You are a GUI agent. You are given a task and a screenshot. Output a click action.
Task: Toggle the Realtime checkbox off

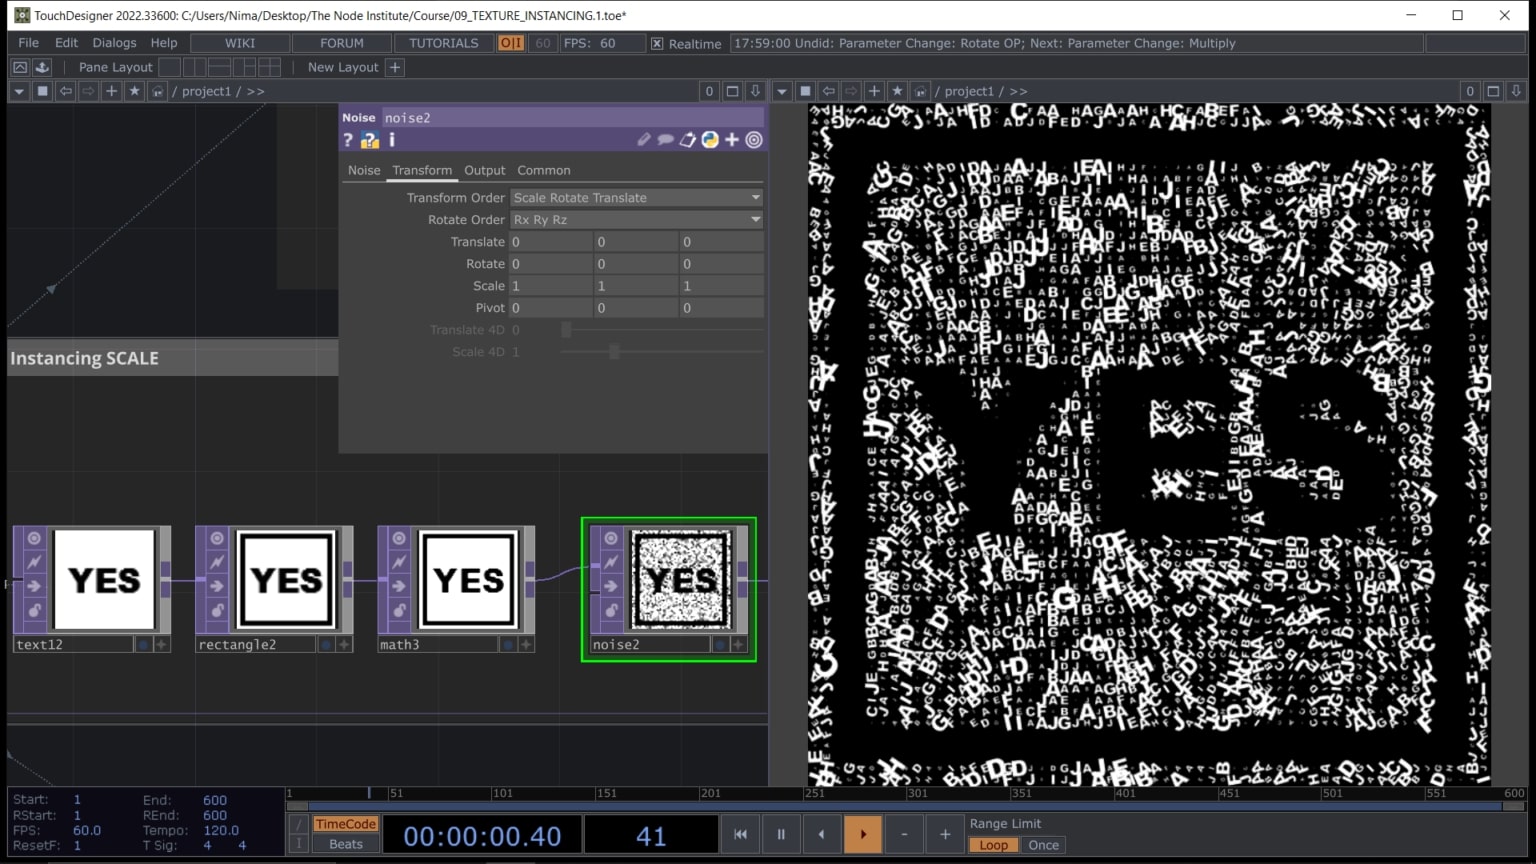click(657, 43)
